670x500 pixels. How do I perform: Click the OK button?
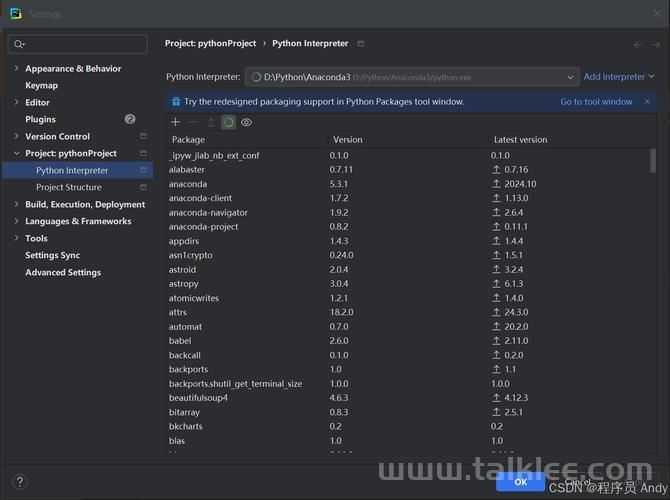tap(520, 482)
